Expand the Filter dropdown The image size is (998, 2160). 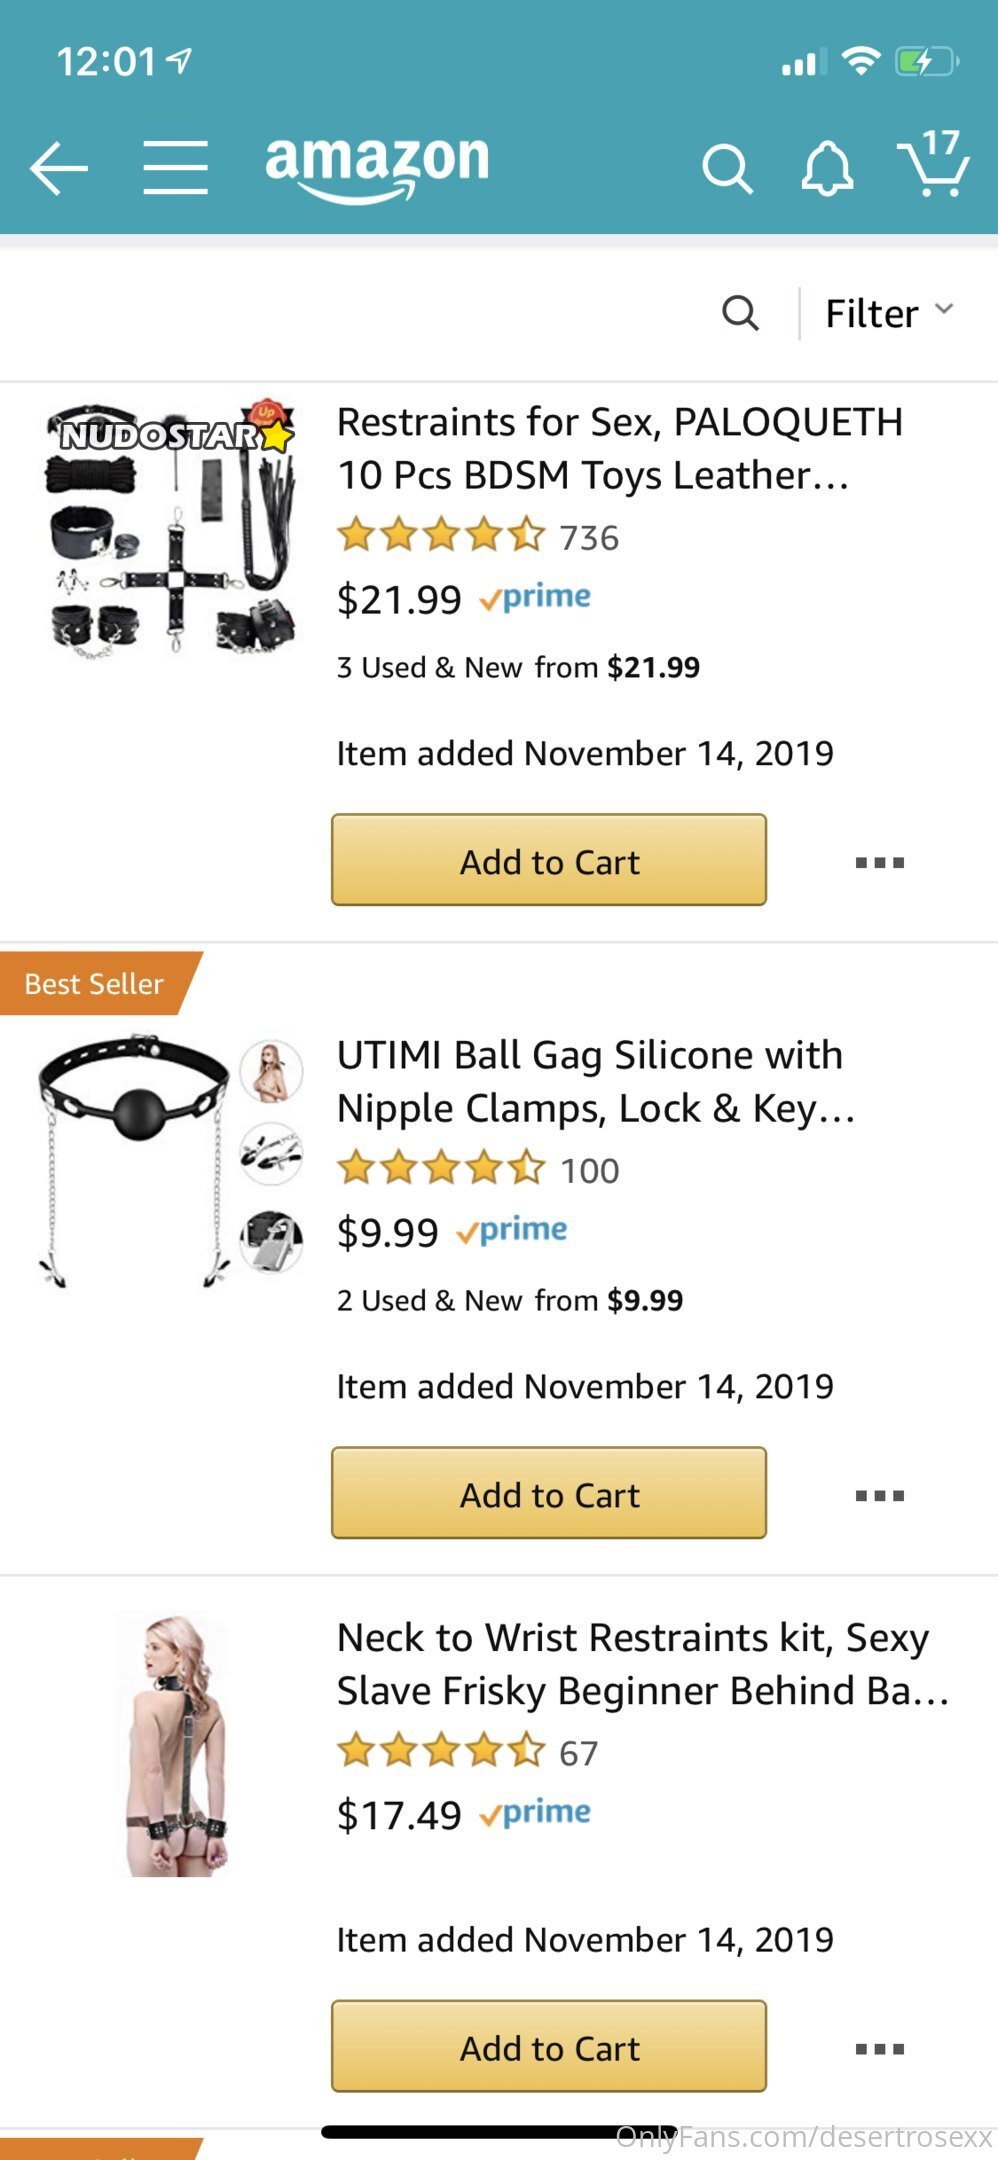tap(888, 313)
